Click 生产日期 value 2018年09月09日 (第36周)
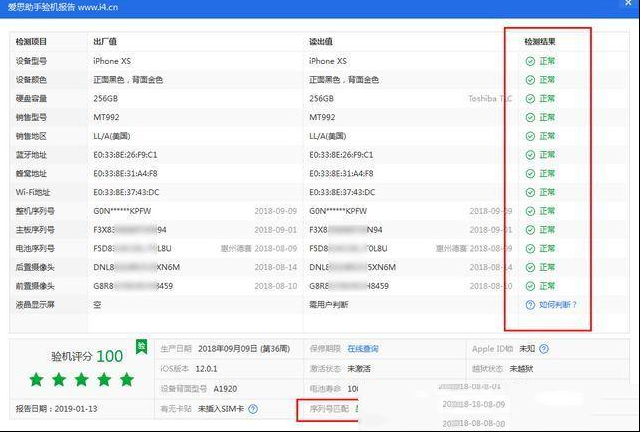This screenshot has height=432, width=640. point(244,349)
